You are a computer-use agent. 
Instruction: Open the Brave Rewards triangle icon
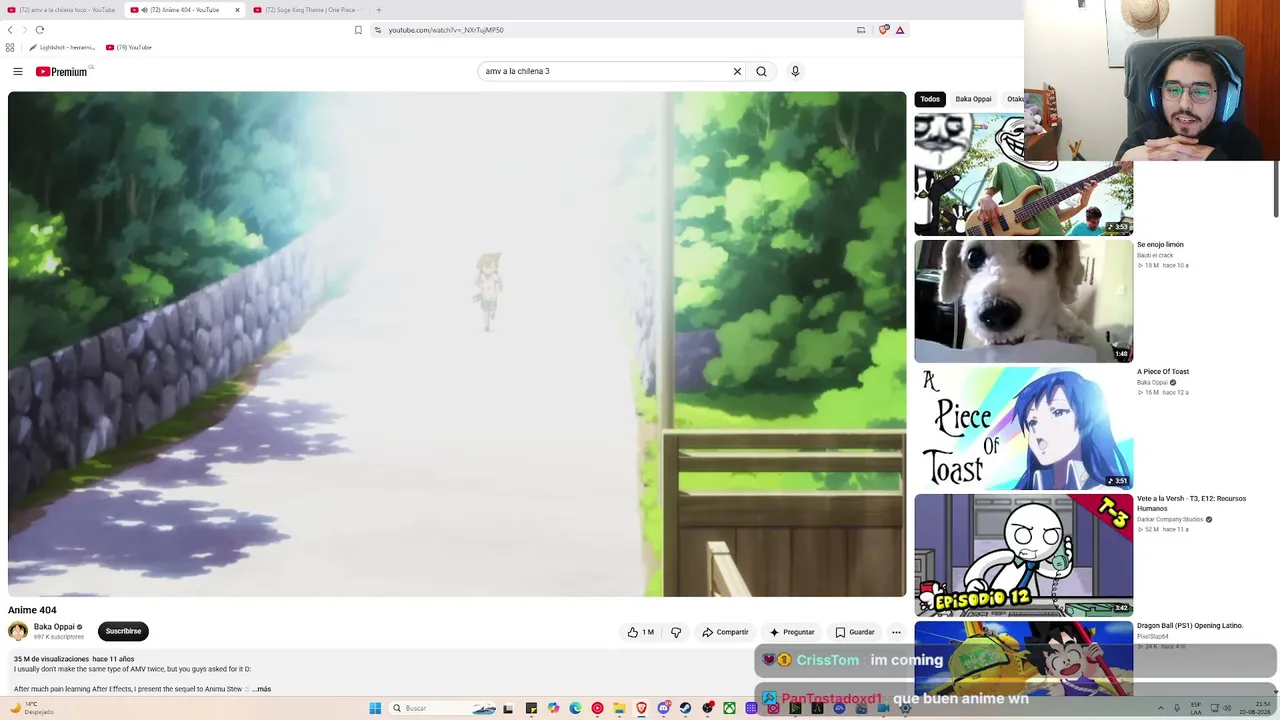(x=900, y=30)
